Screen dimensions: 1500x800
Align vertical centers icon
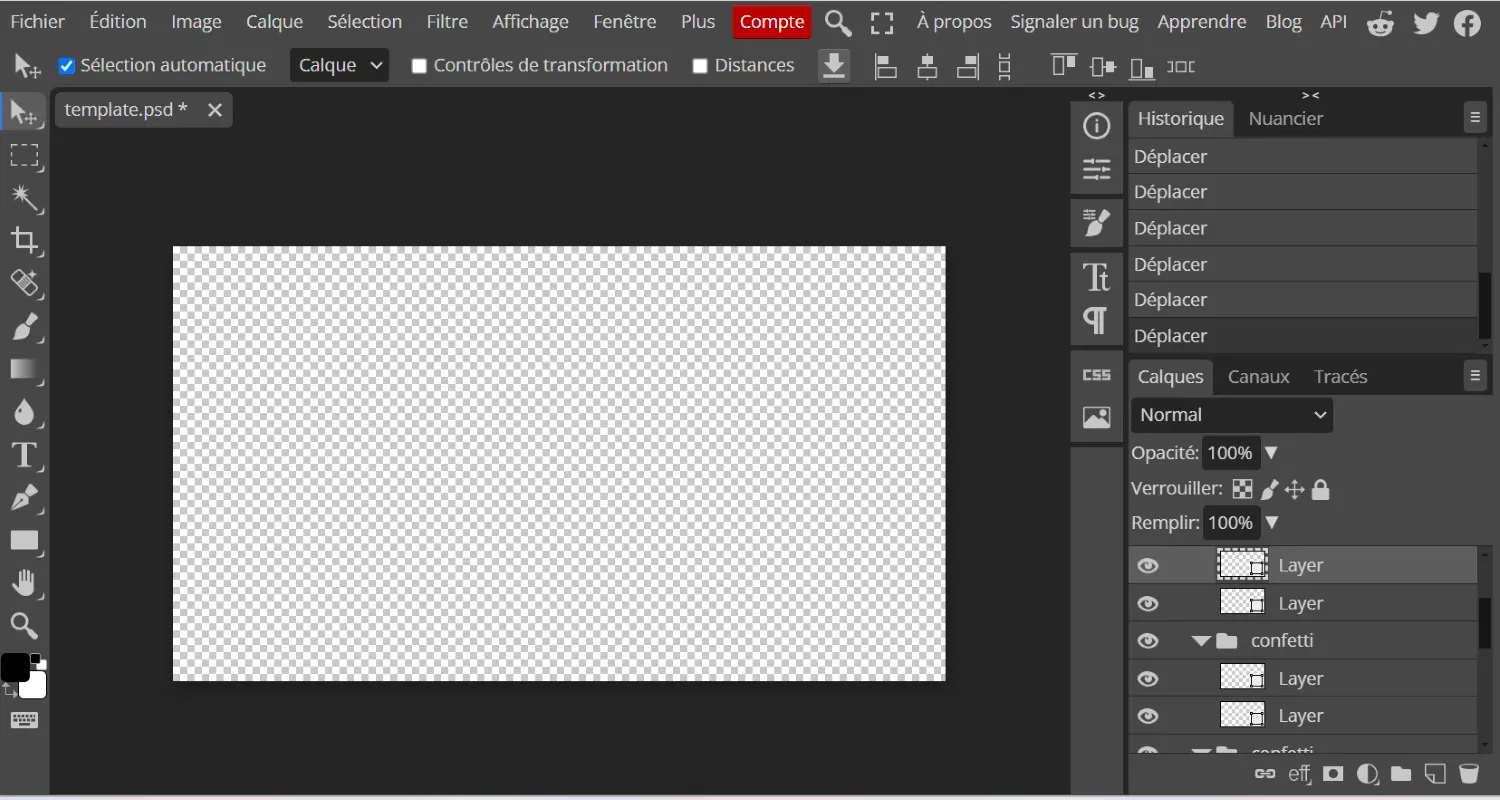(1103, 67)
